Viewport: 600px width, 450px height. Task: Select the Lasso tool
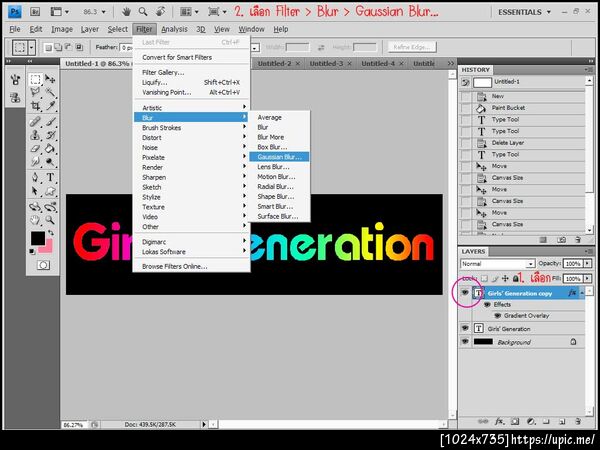pos(36,92)
